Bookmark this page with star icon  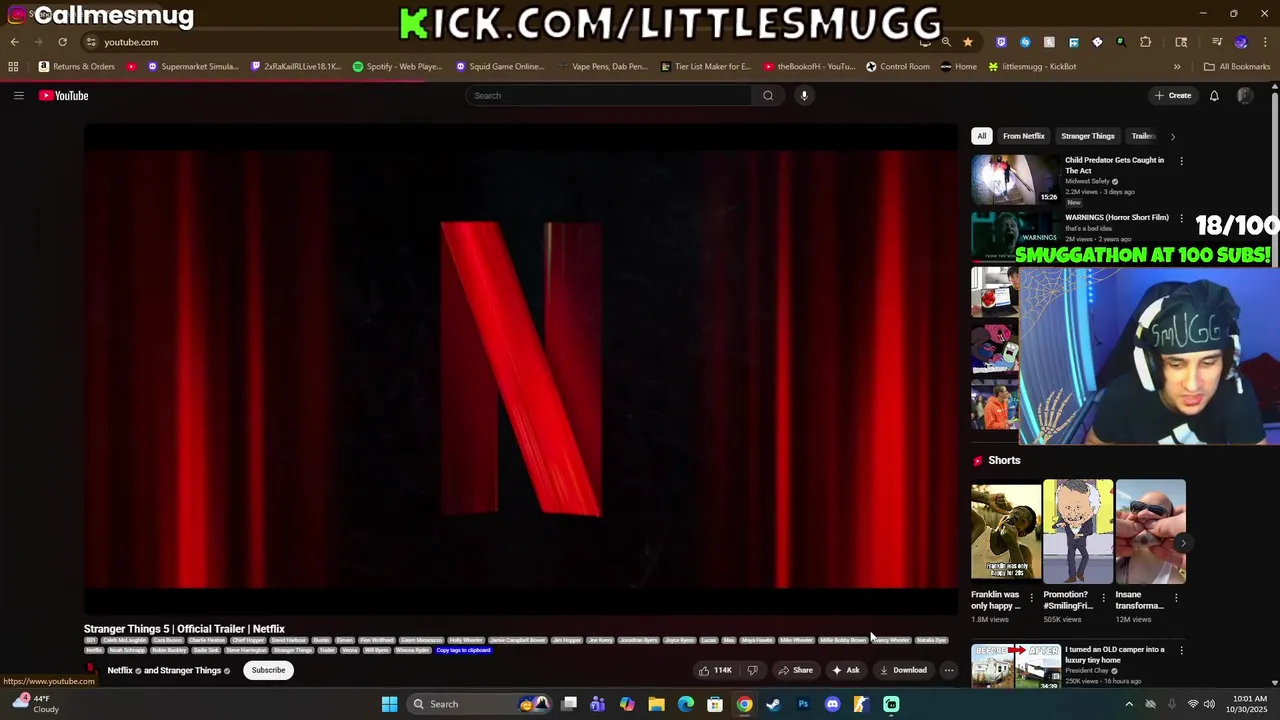pos(968,42)
